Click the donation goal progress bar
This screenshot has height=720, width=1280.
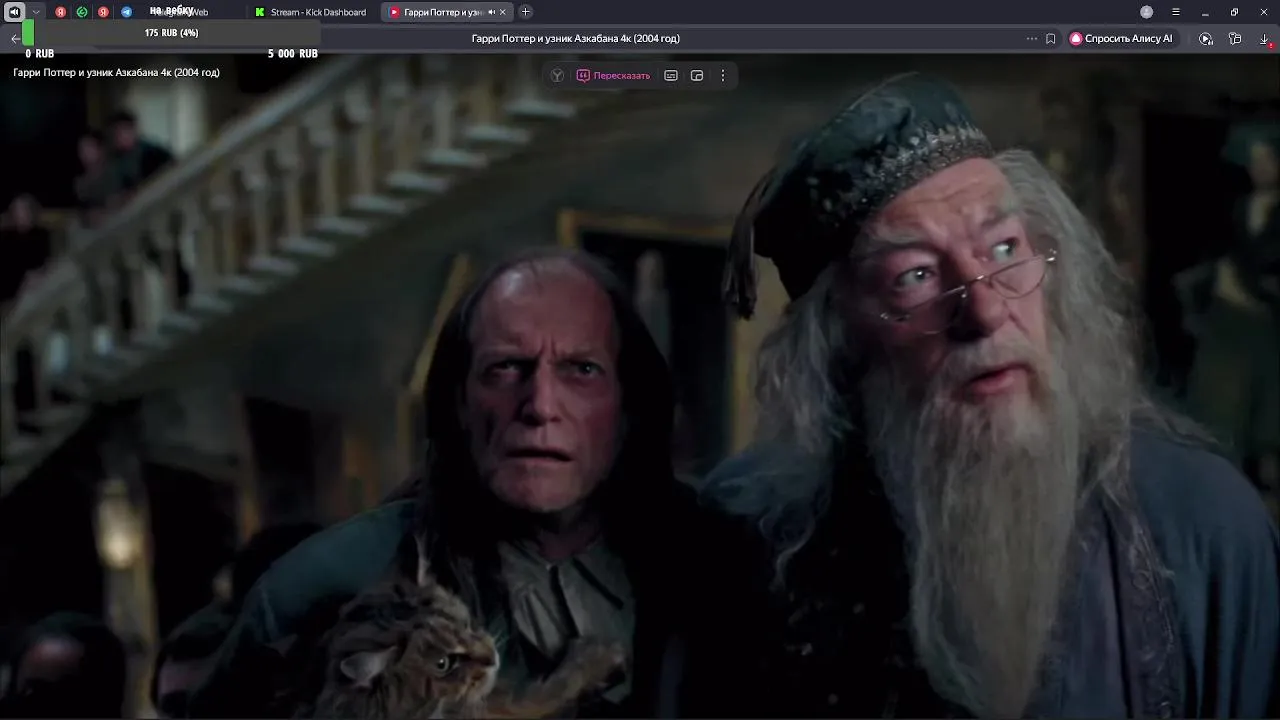[171, 33]
